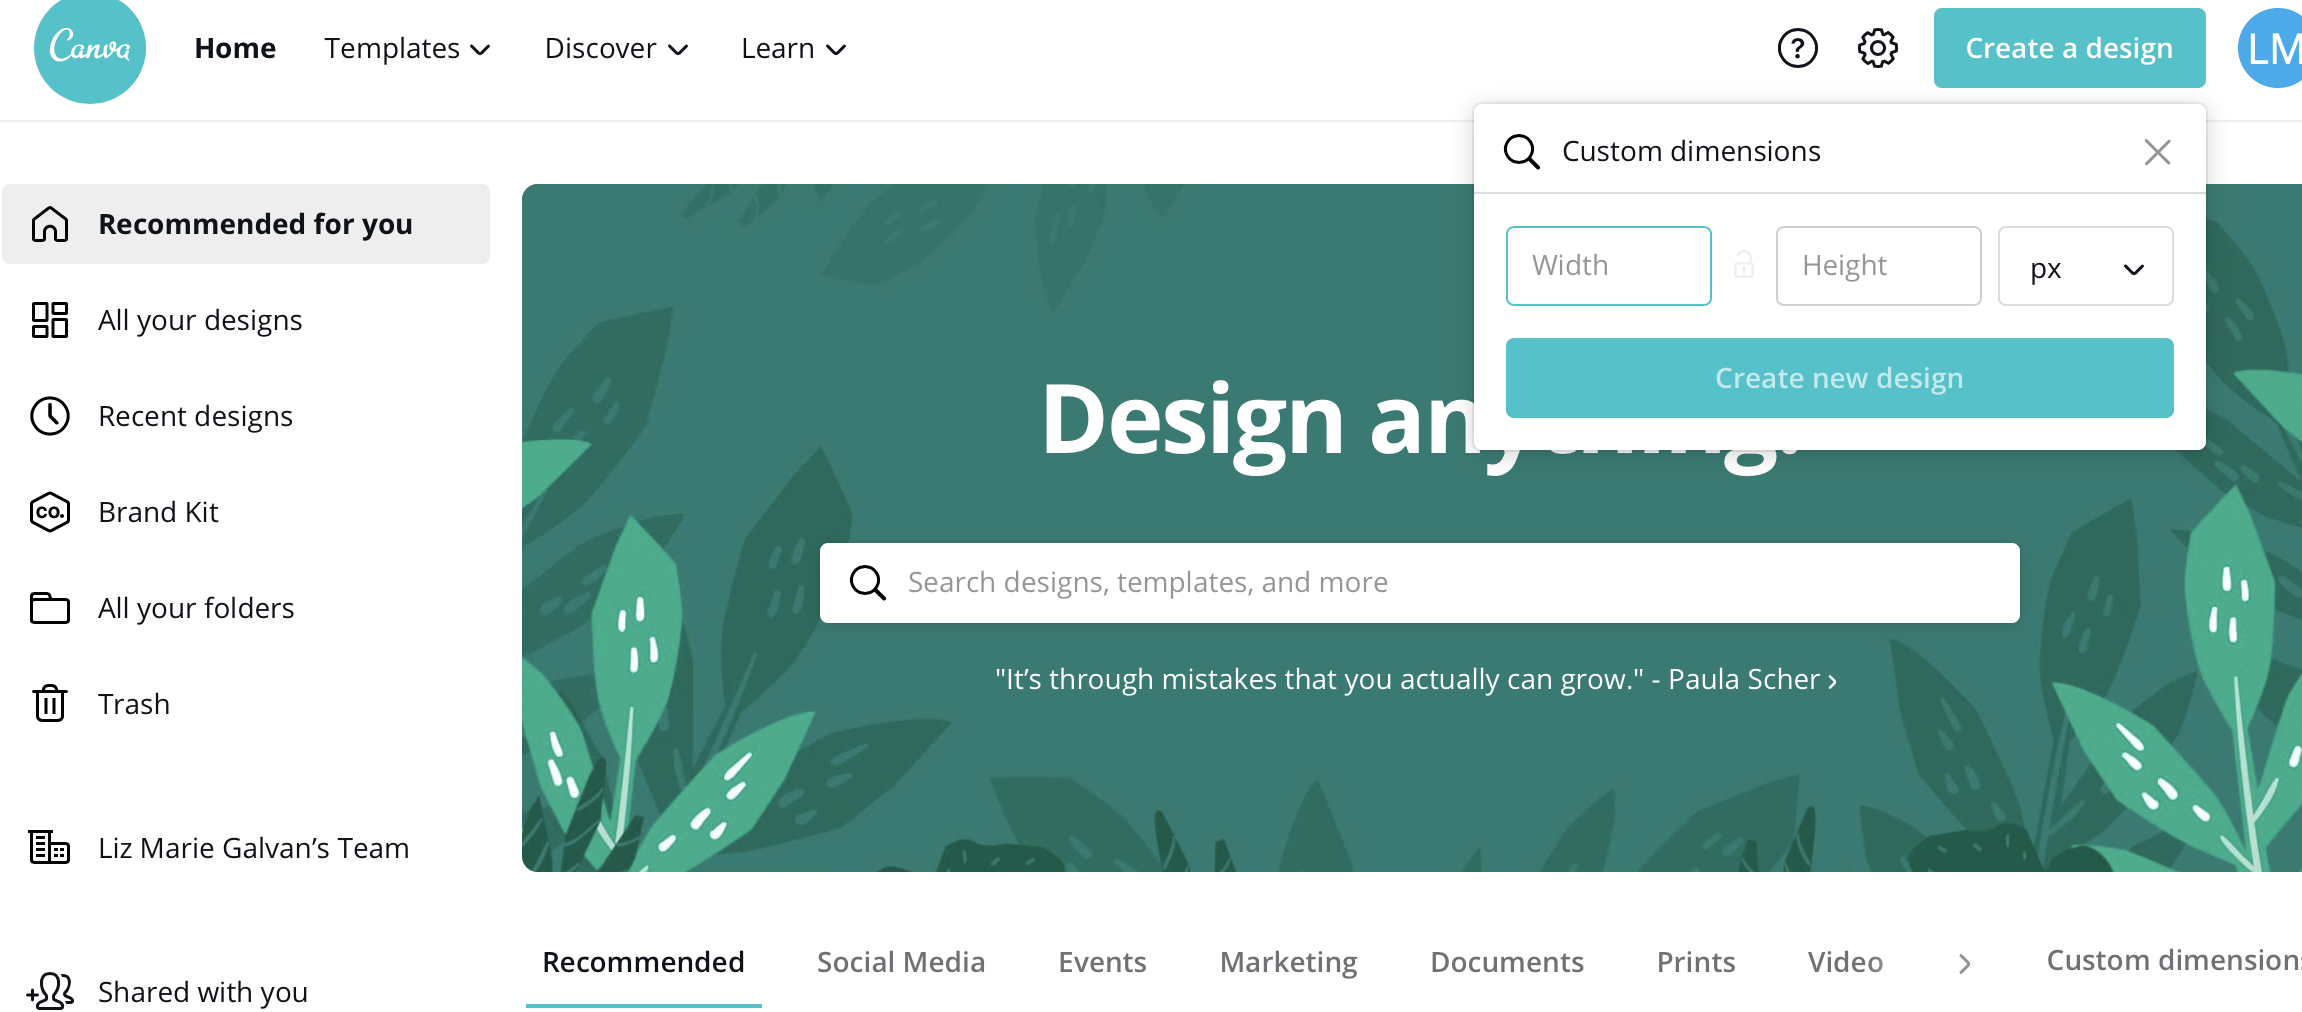Open the px units dropdown

[2085, 266]
